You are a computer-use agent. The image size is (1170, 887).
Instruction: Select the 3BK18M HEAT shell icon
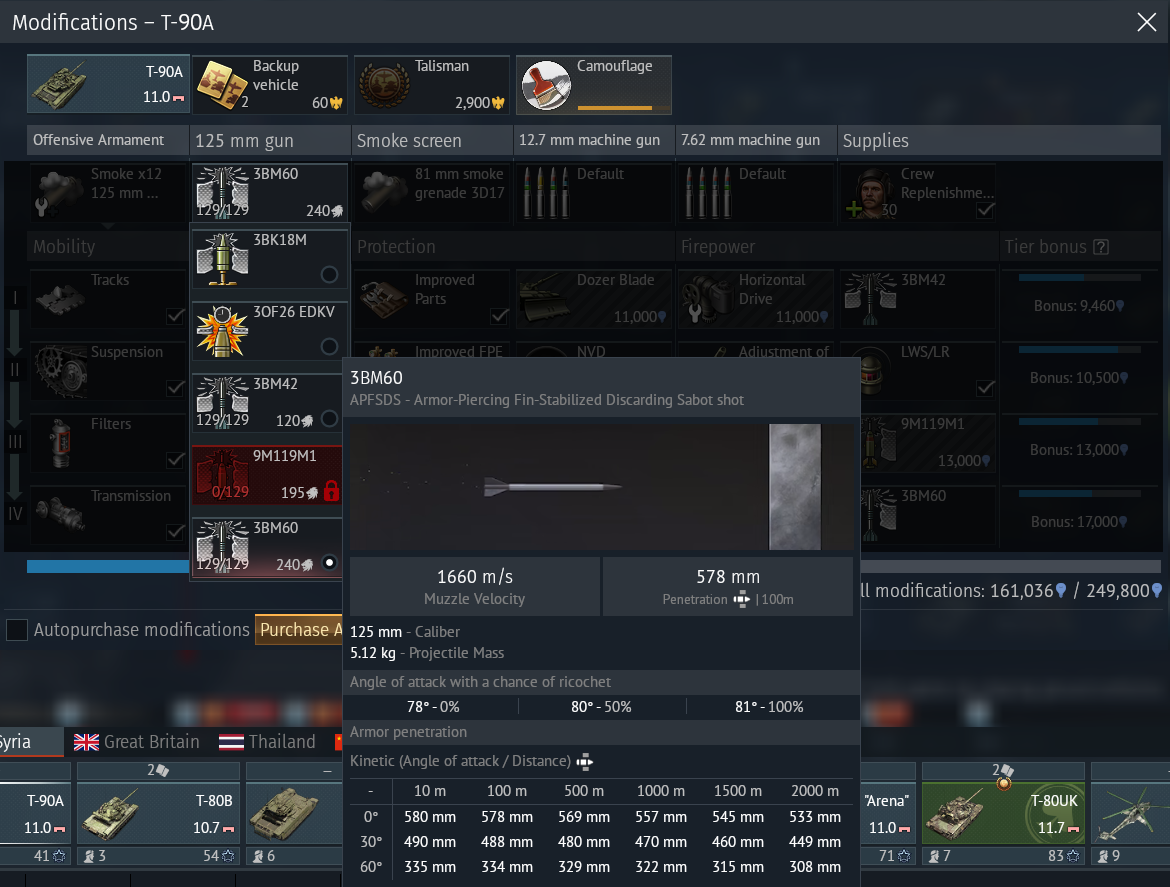222,259
